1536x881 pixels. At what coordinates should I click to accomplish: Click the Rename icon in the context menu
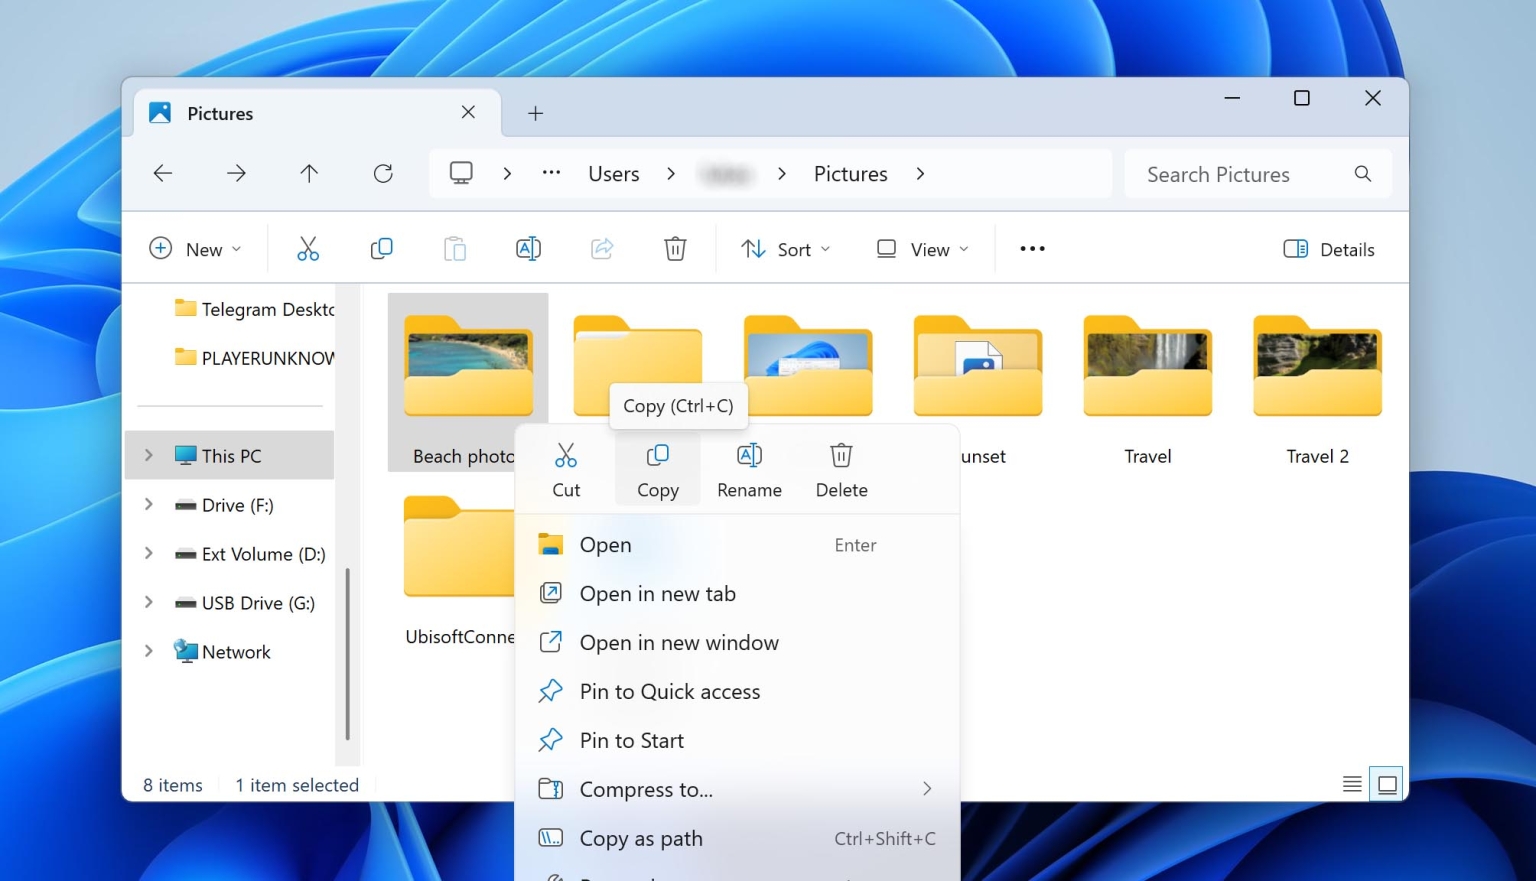[749, 468]
